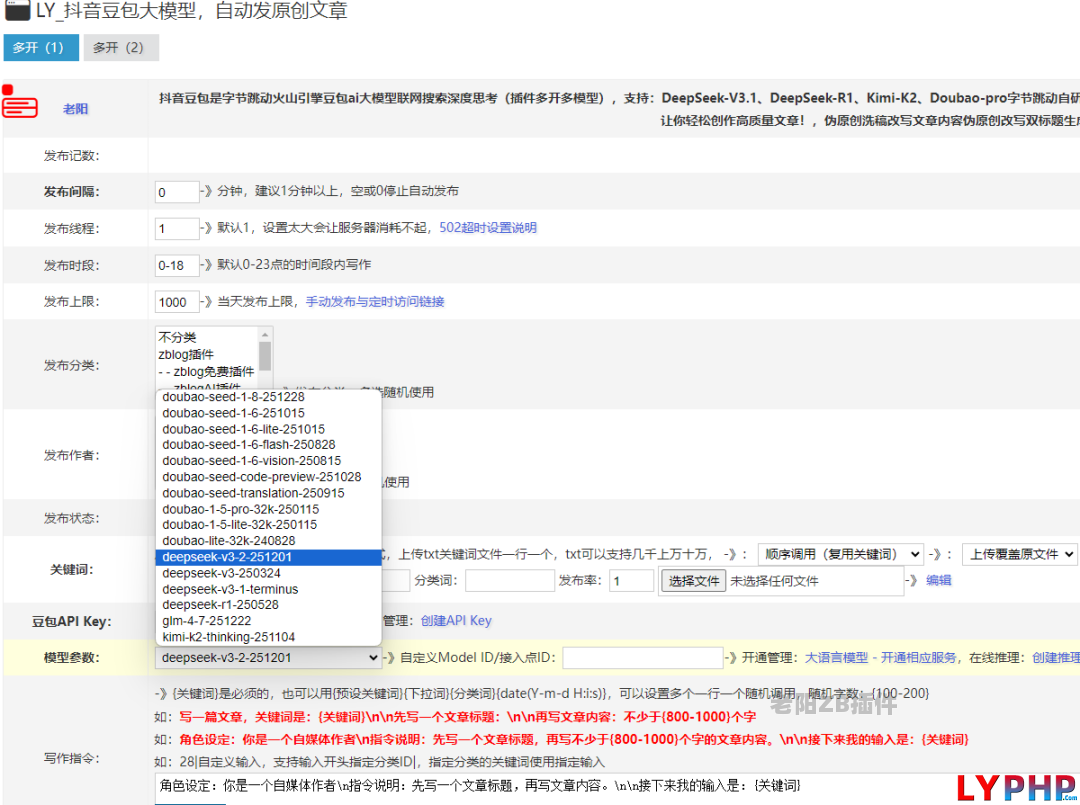Open the 手动发布与定时访问链接 link
Screen dimensions: 1080x805
click(375, 302)
